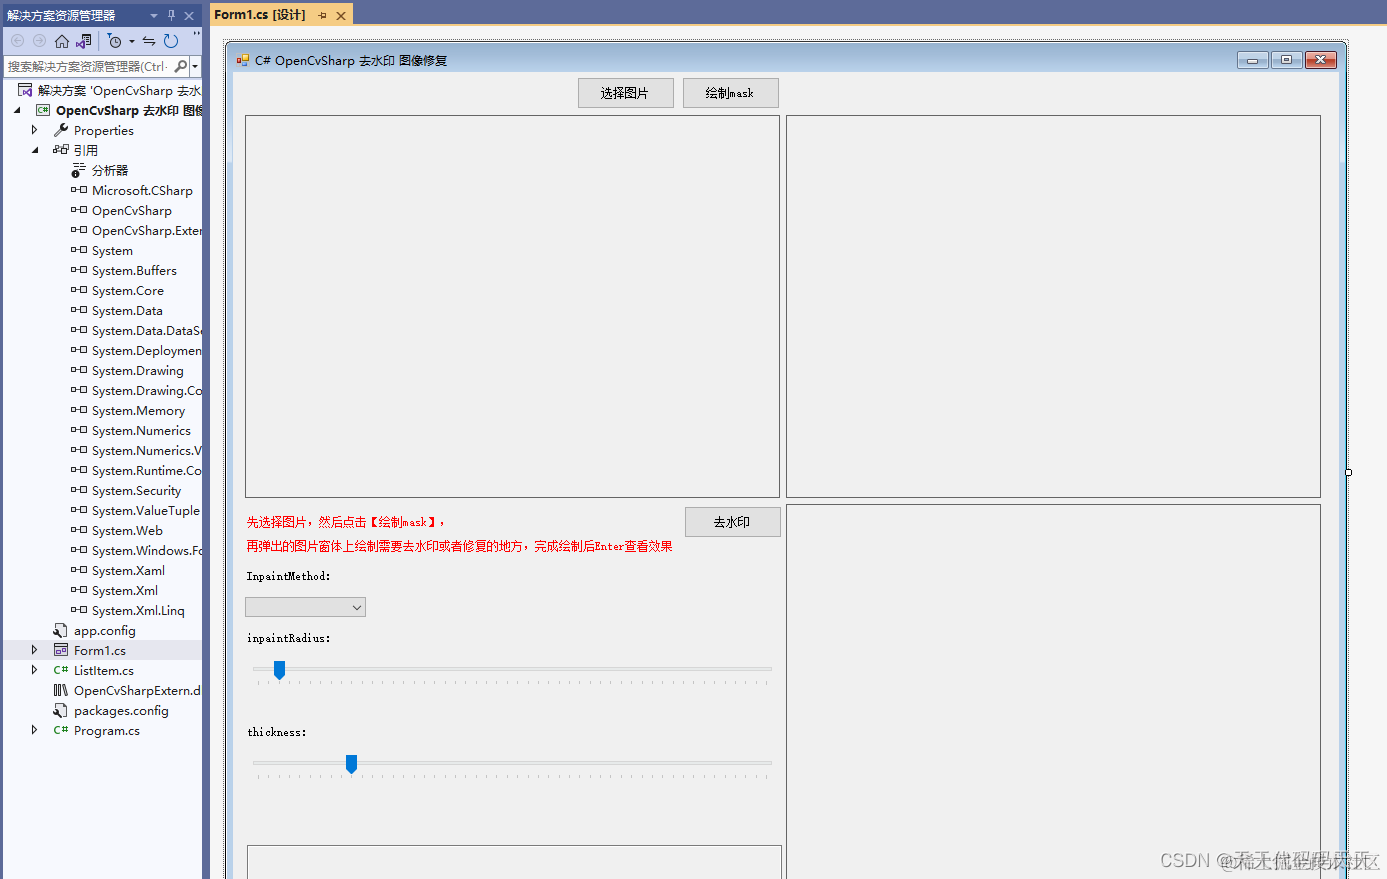Select the System.Core reference
This screenshot has width=1387, height=879.
point(128,290)
